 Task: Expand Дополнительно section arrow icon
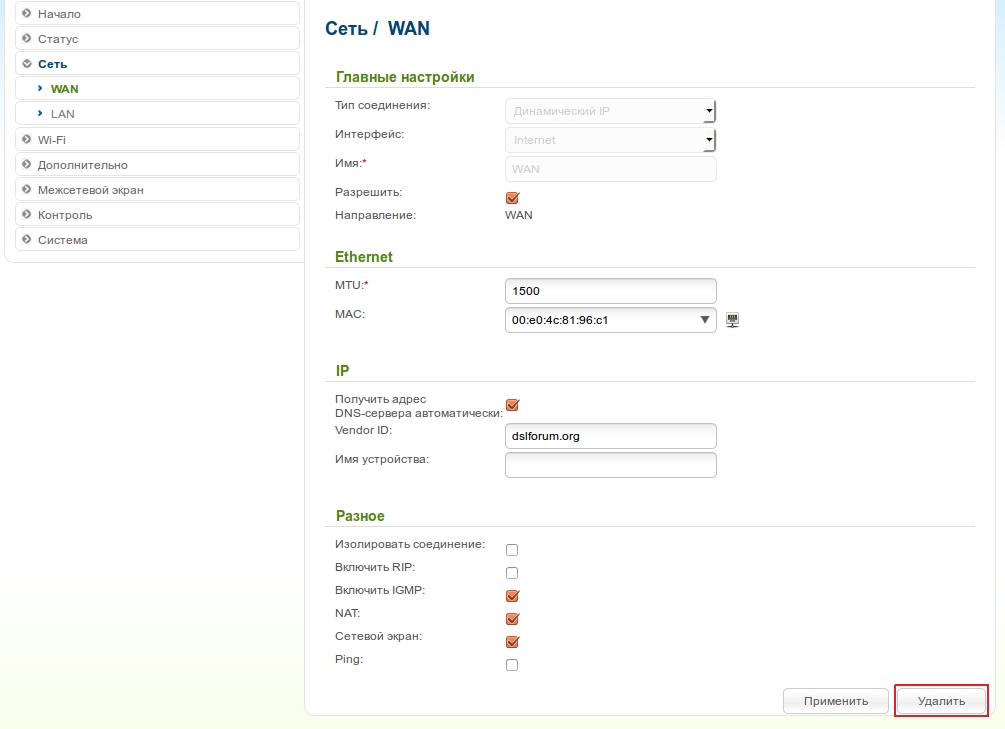pyautogui.click(x=27, y=165)
